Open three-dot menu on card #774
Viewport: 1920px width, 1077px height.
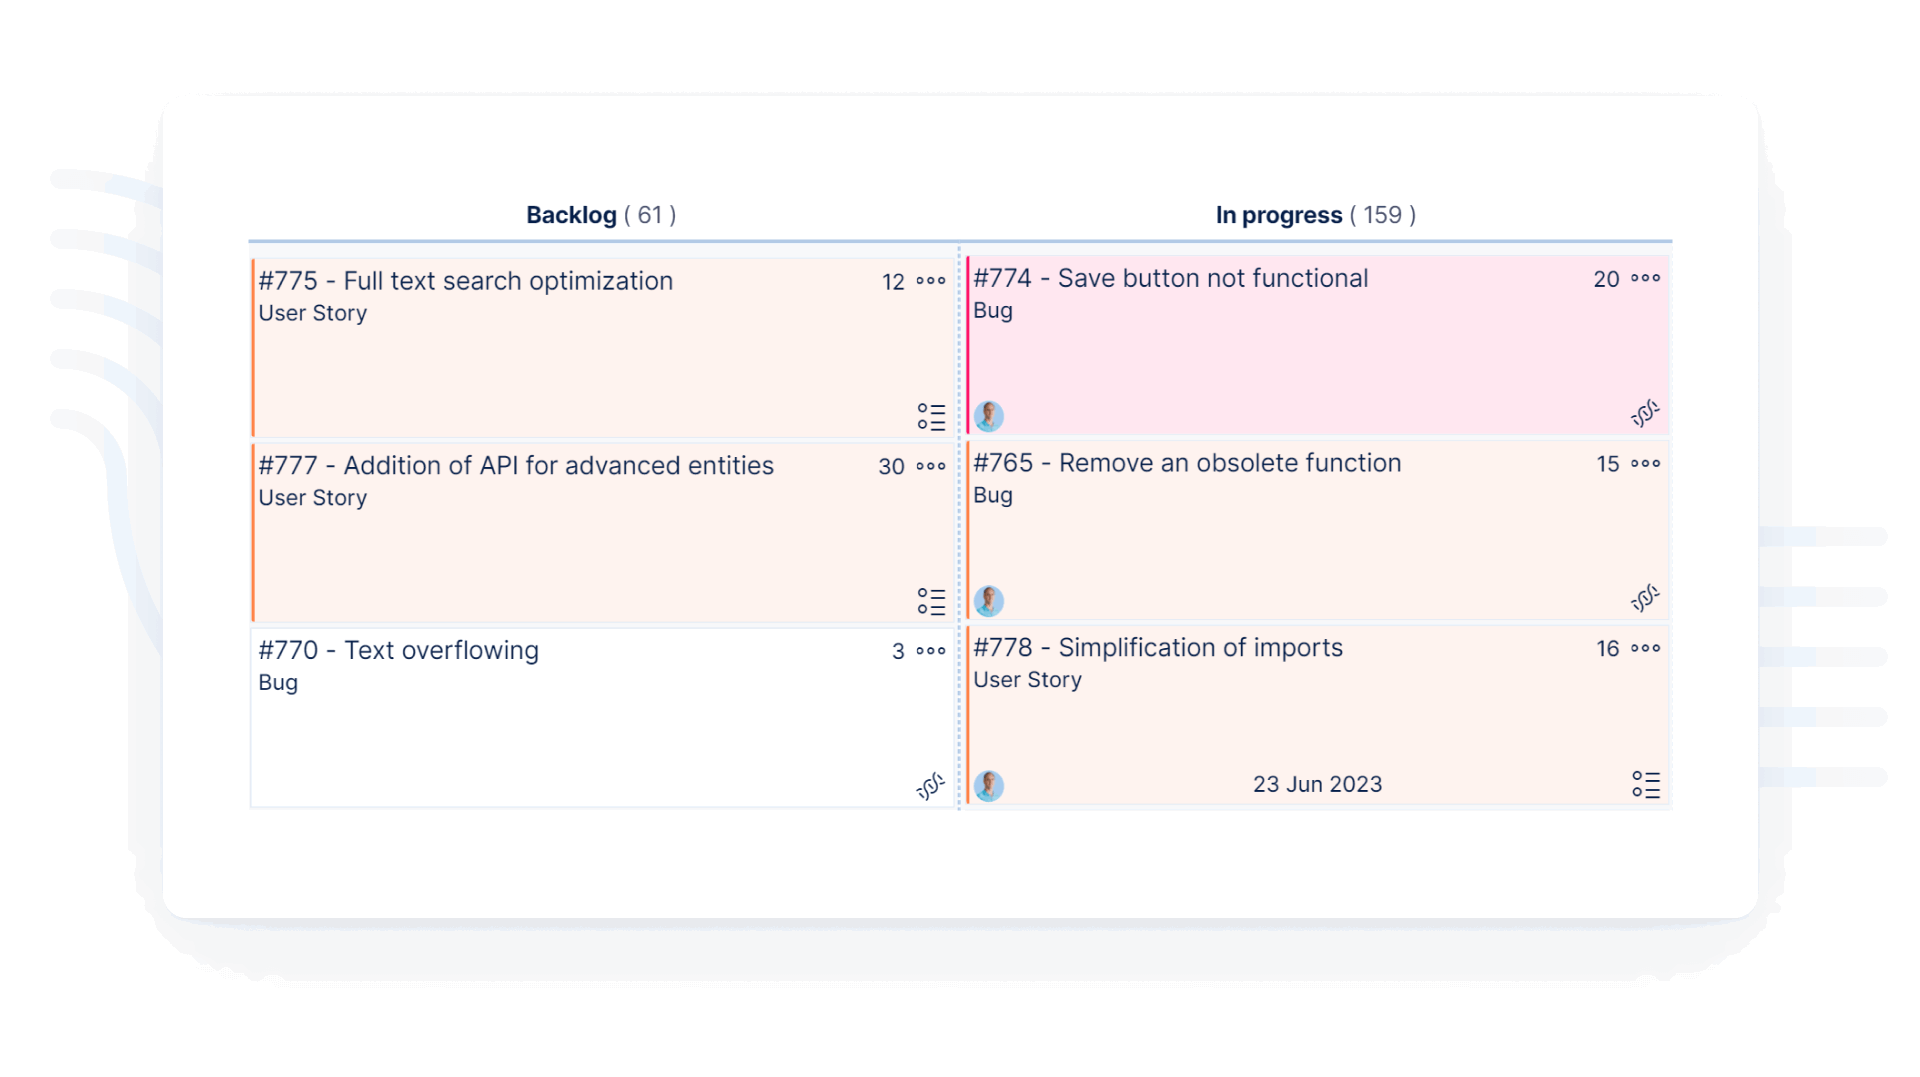pos(1645,278)
